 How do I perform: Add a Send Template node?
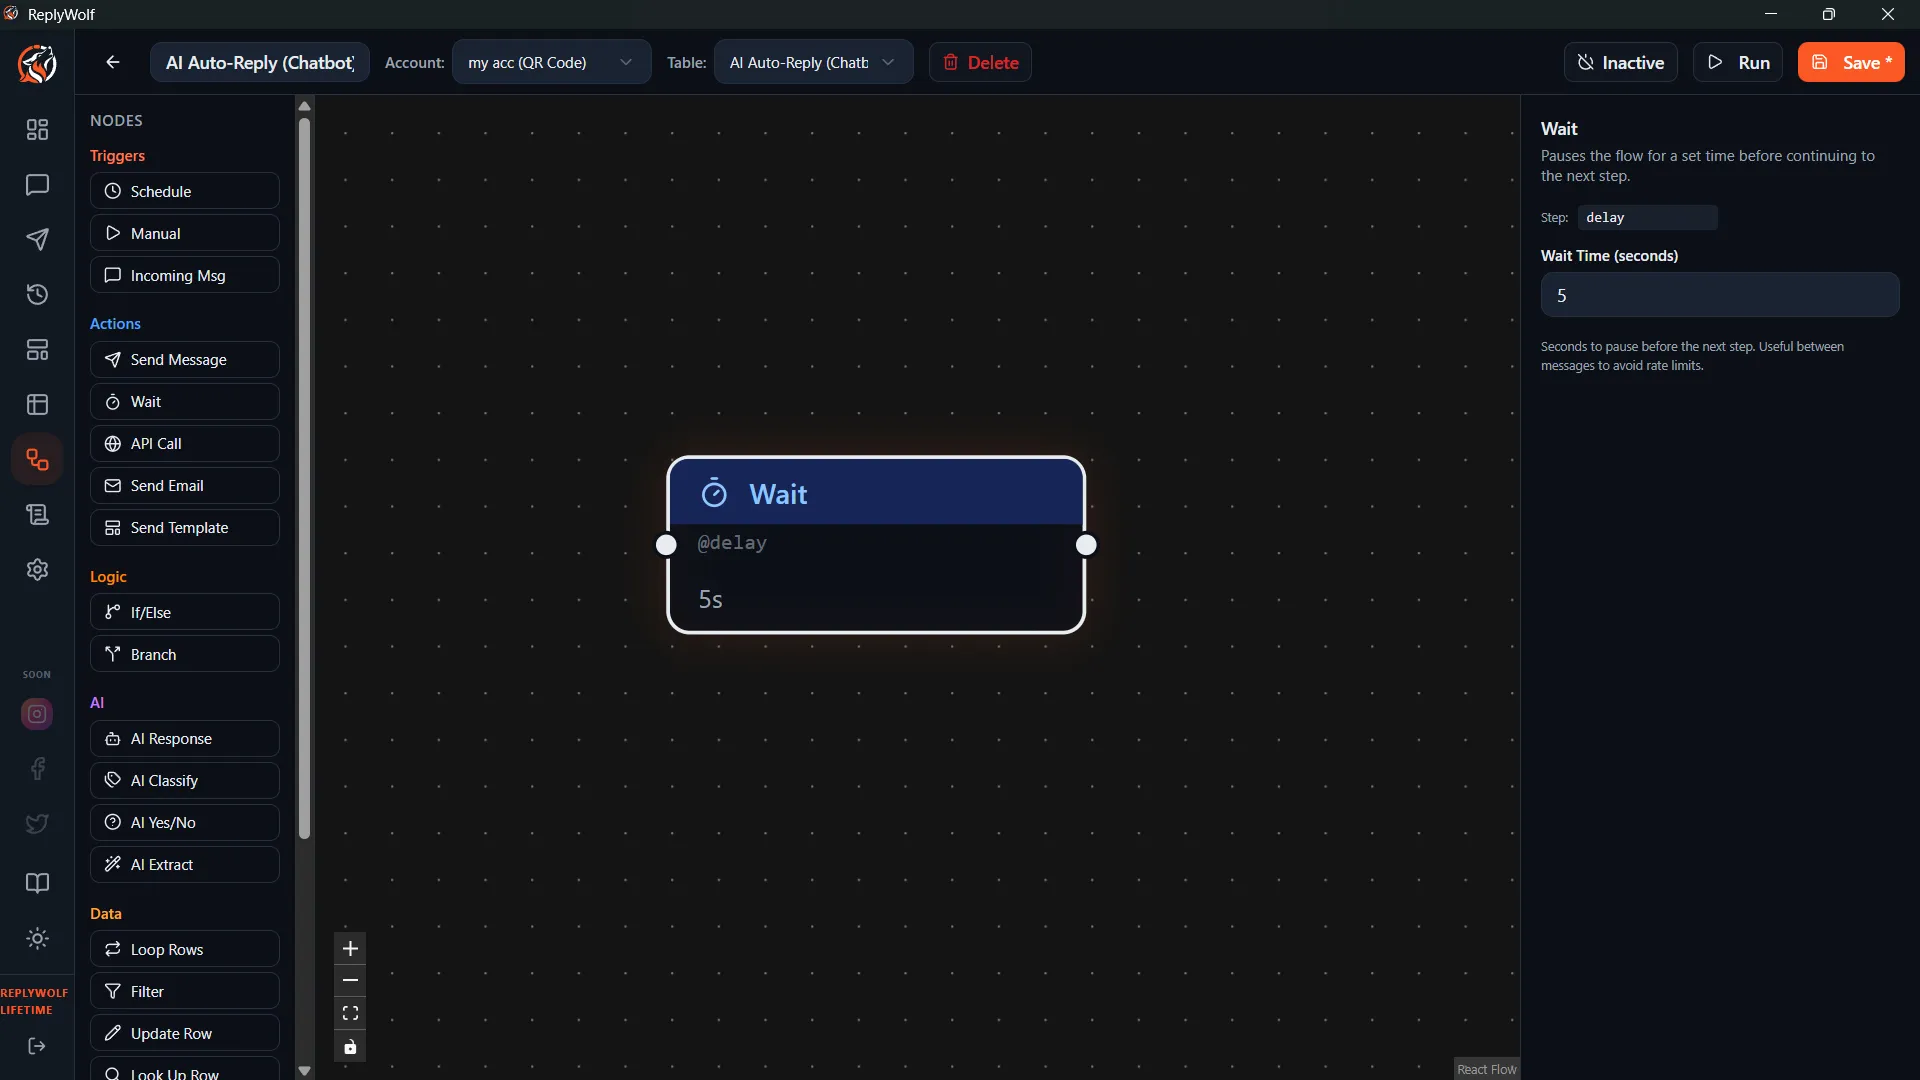185,528
